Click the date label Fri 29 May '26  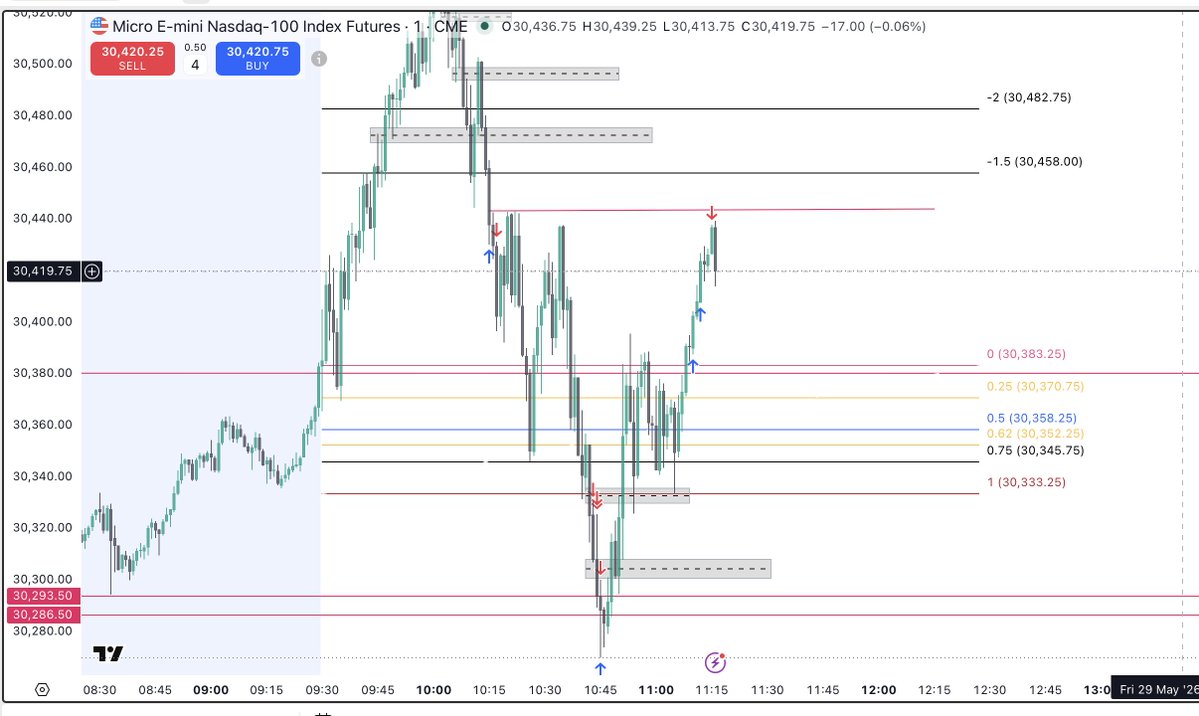point(1155,689)
